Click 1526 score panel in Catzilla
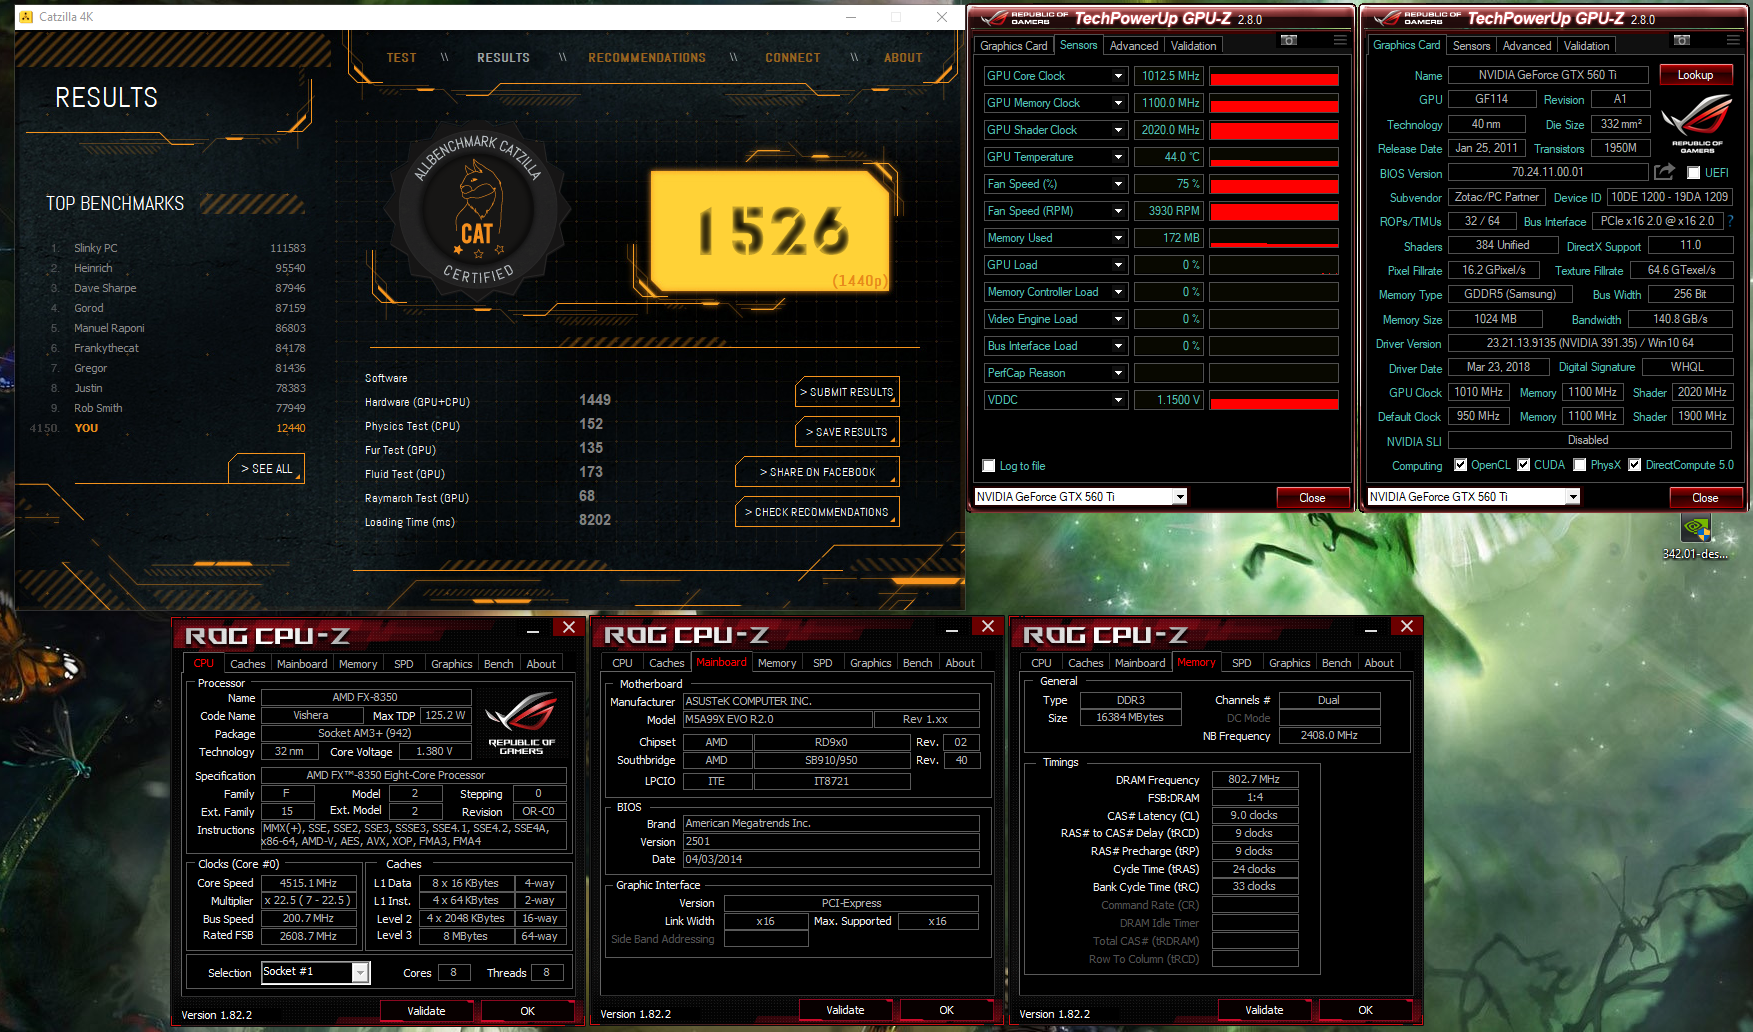Viewport: 1753px width, 1032px height. point(770,231)
